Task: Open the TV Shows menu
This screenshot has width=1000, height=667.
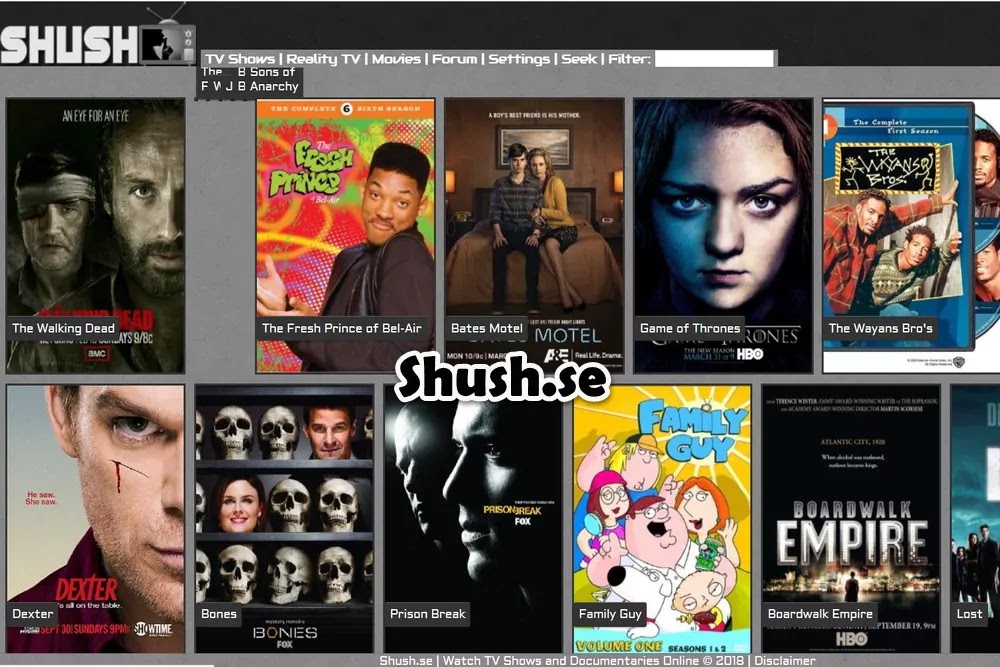Action: point(240,59)
